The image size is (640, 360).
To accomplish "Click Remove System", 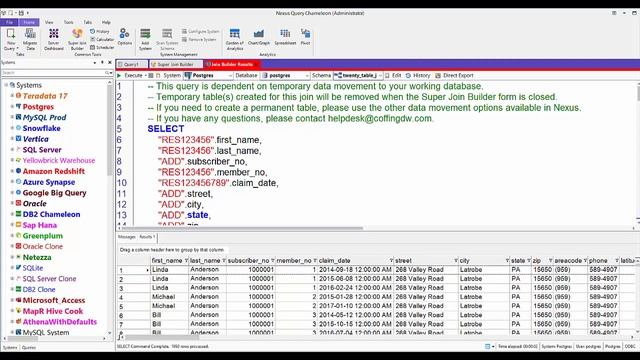I will click(199, 40).
